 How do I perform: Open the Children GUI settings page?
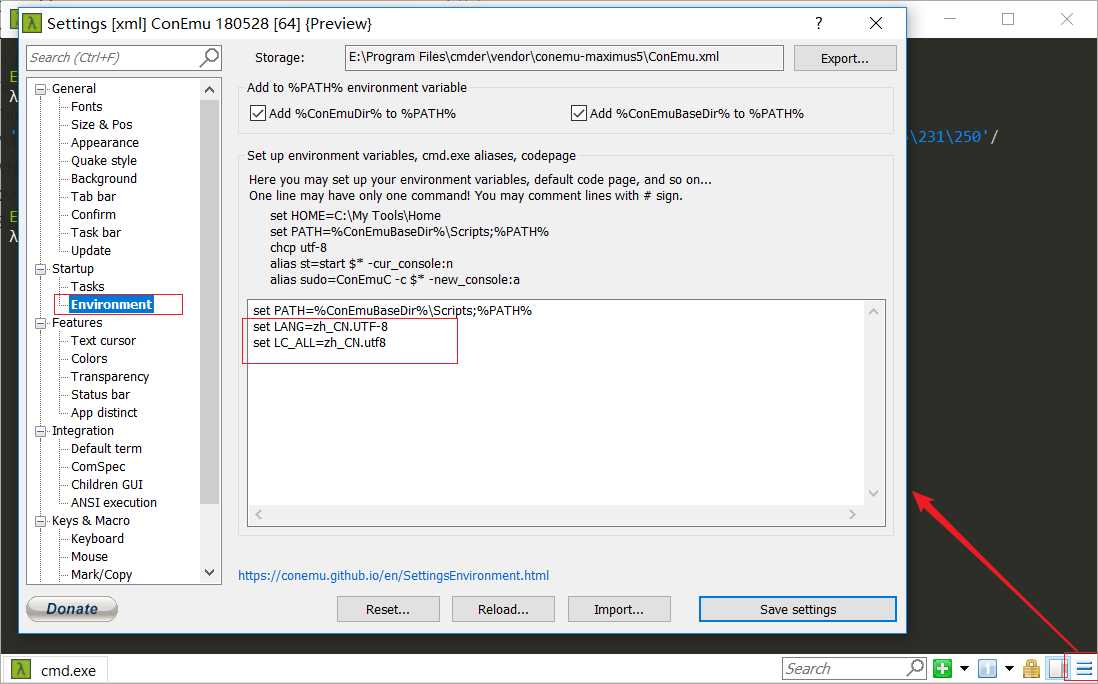(x=106, y=484)
